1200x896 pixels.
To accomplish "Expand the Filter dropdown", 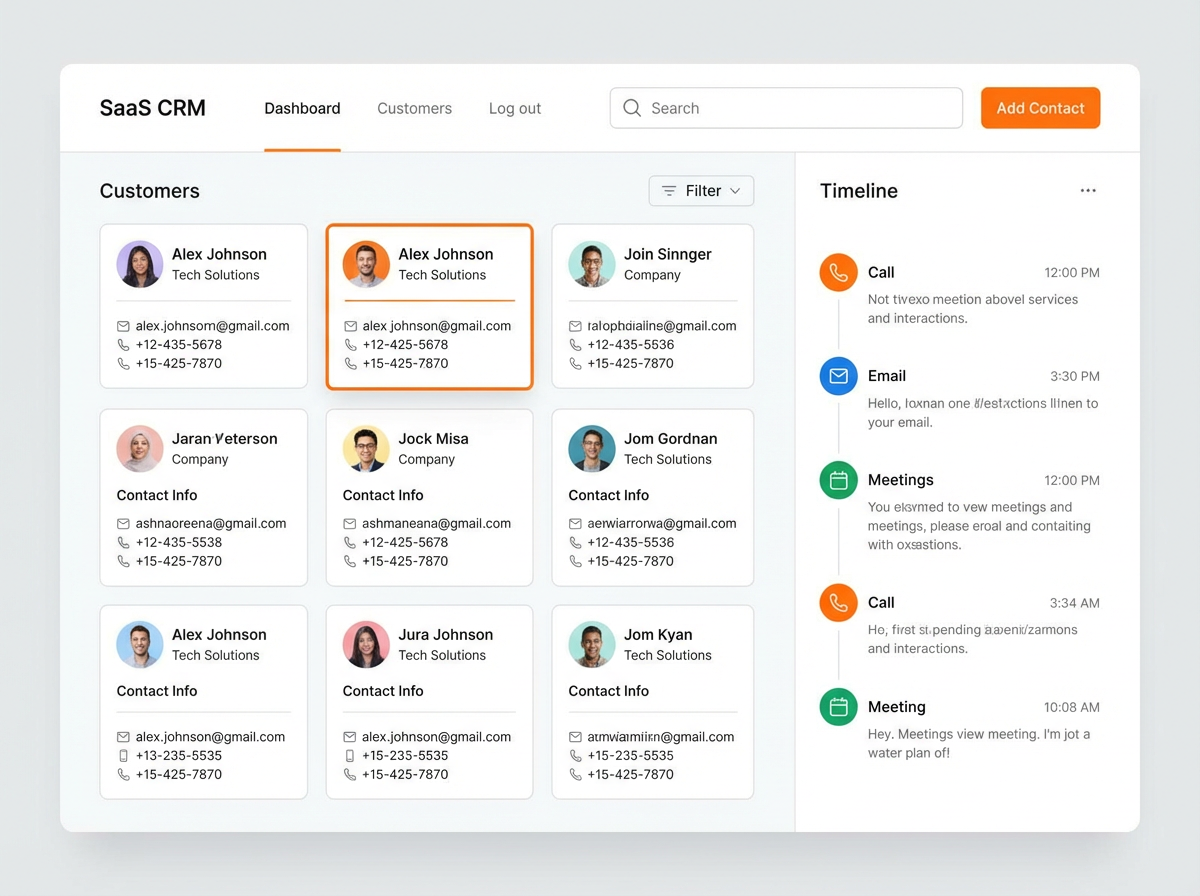I will 701,191.
